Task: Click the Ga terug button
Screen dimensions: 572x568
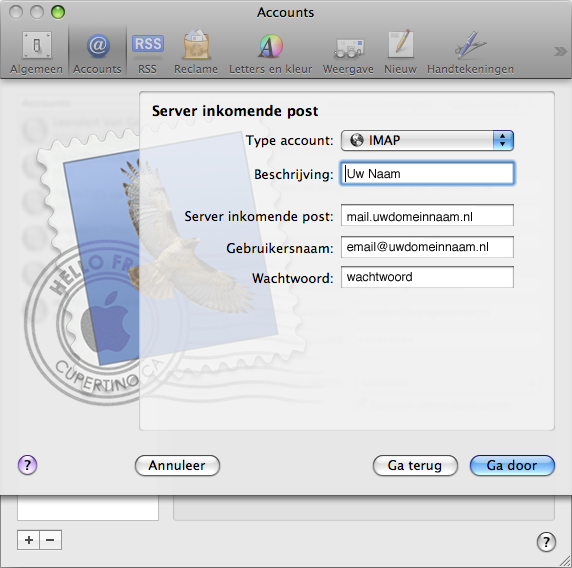Action: pyautogui.click(x=415, y=465)
